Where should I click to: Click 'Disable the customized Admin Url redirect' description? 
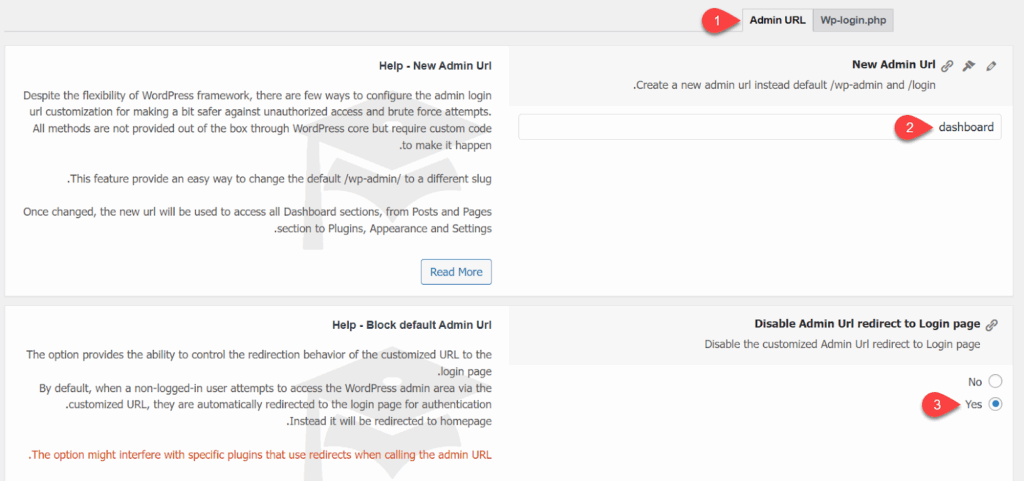point(840,344)
